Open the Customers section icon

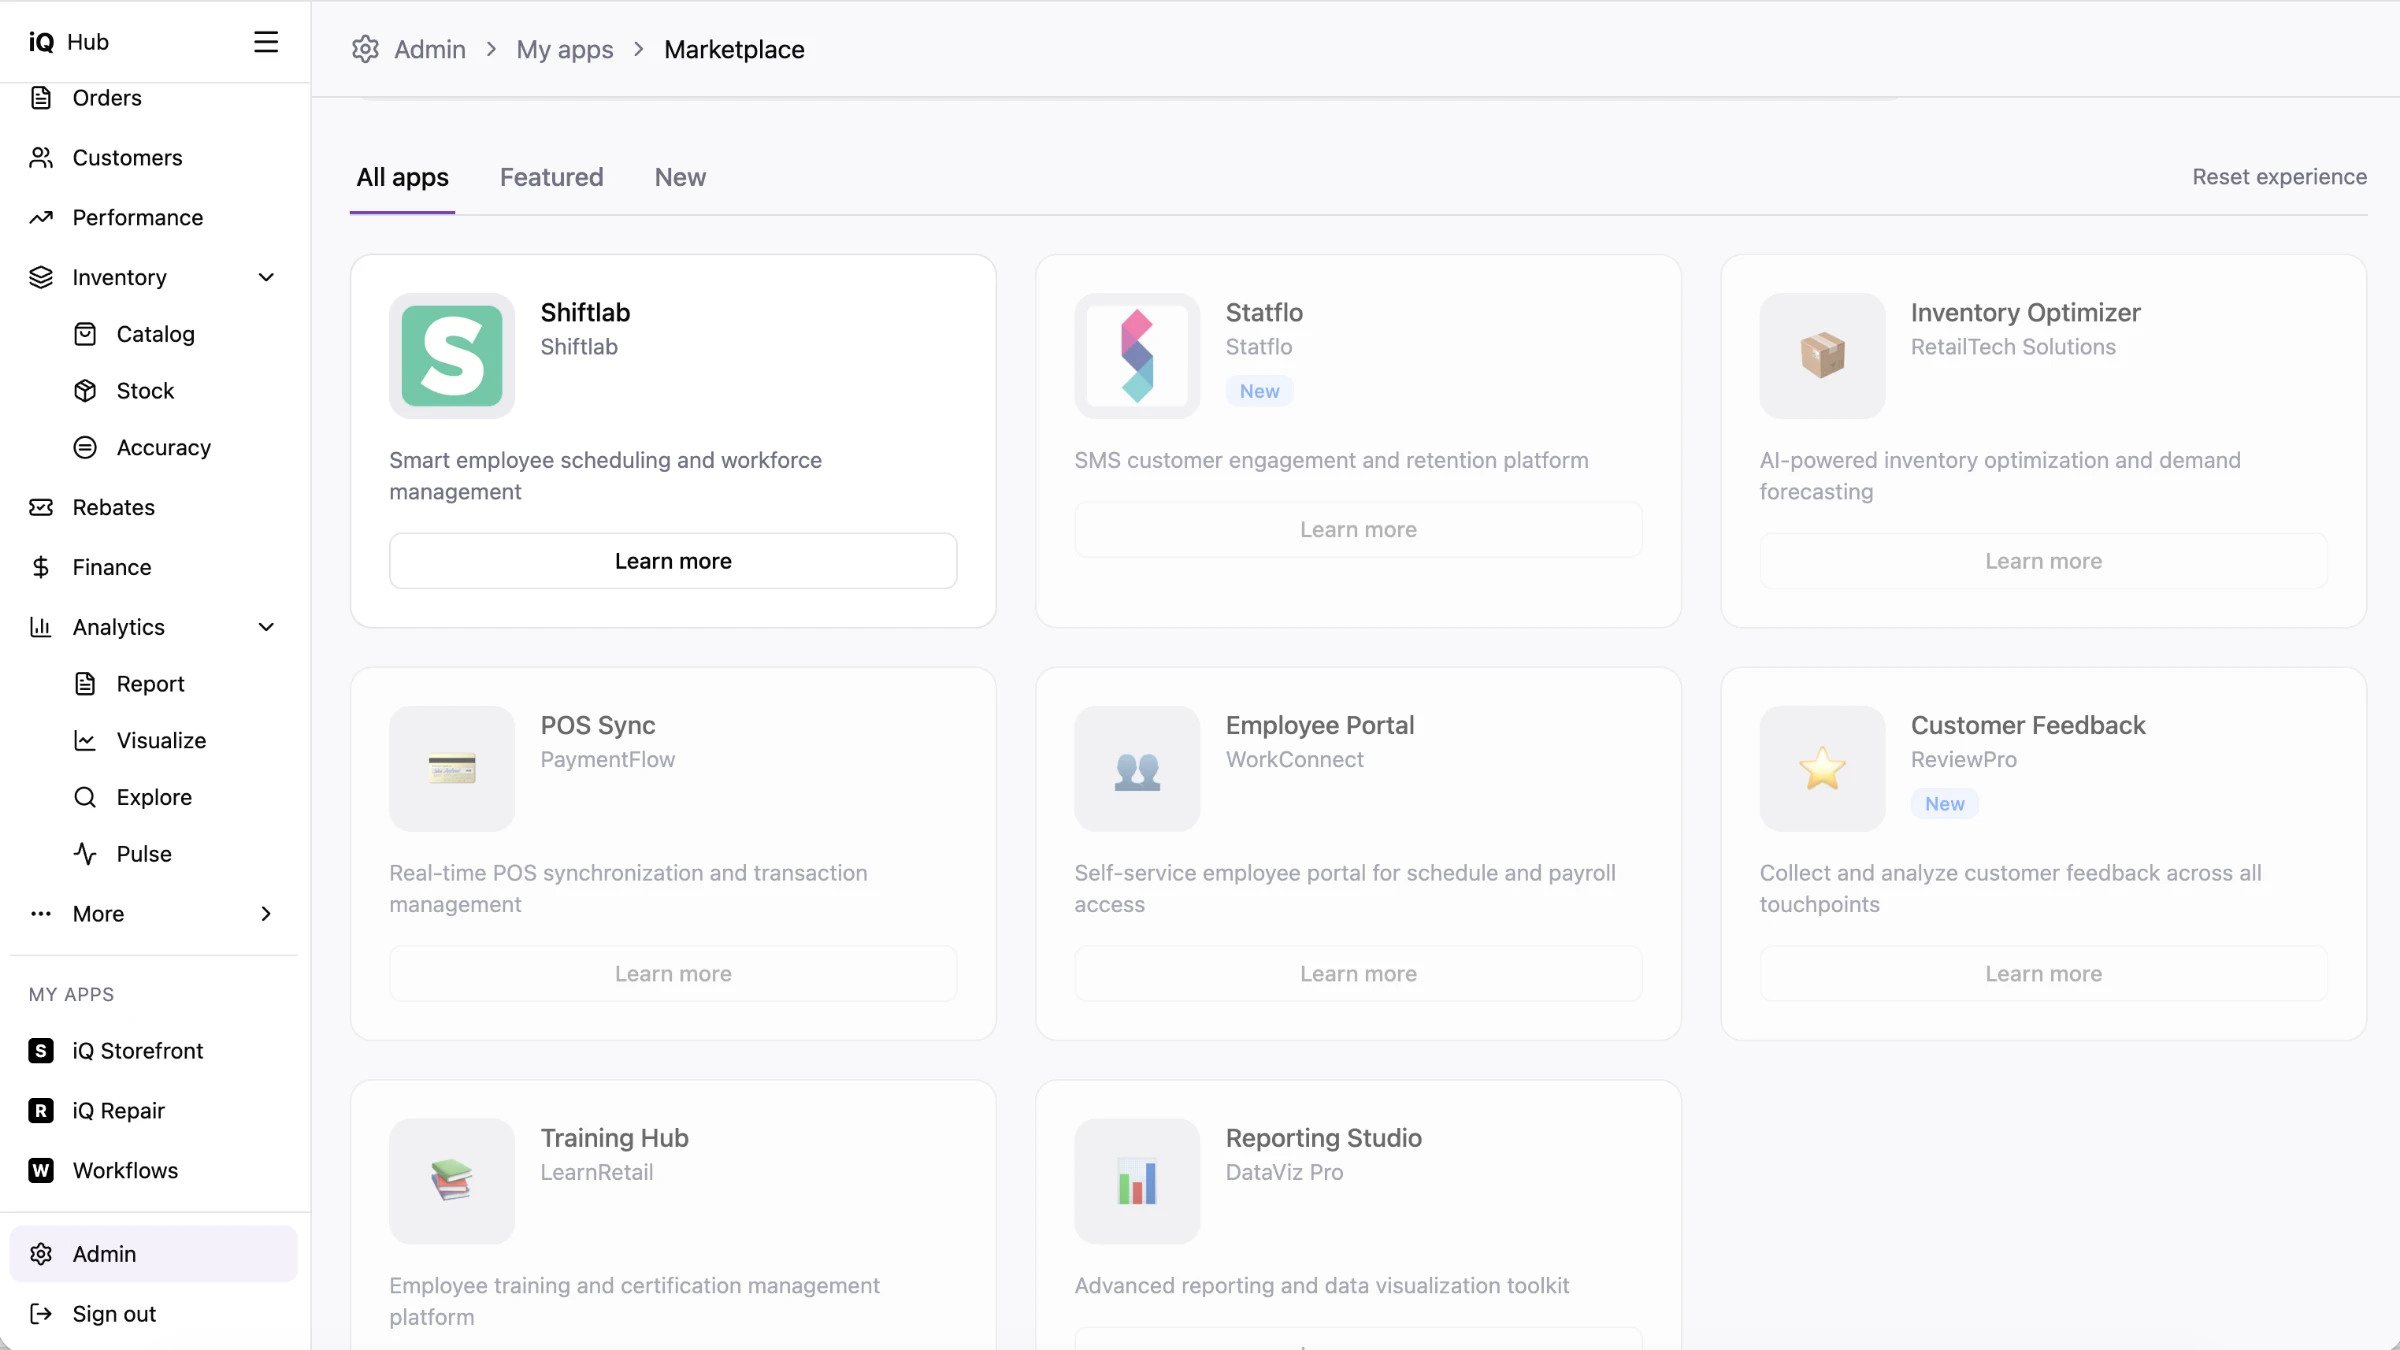click(x=41, y=158)
